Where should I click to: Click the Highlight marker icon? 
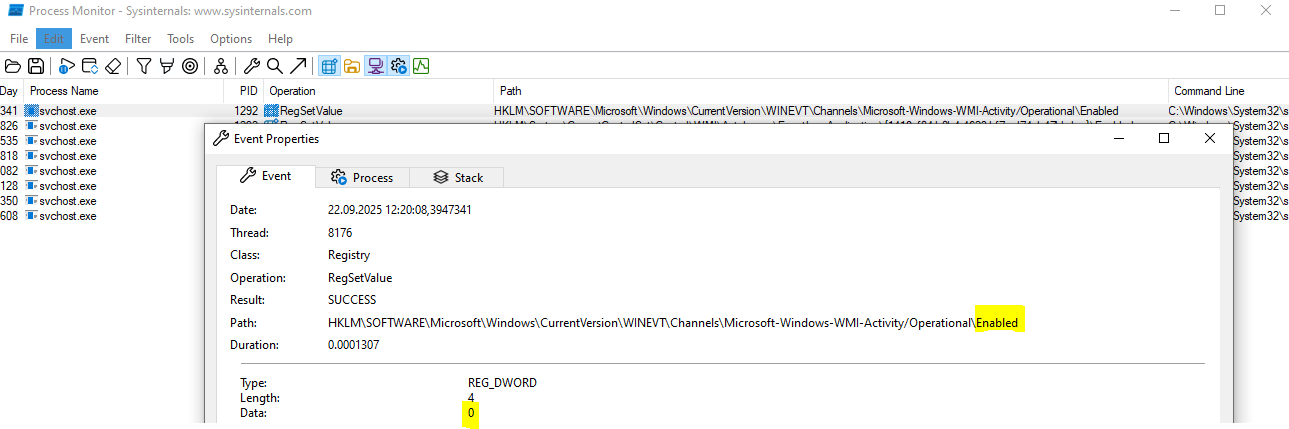point(166,67)
